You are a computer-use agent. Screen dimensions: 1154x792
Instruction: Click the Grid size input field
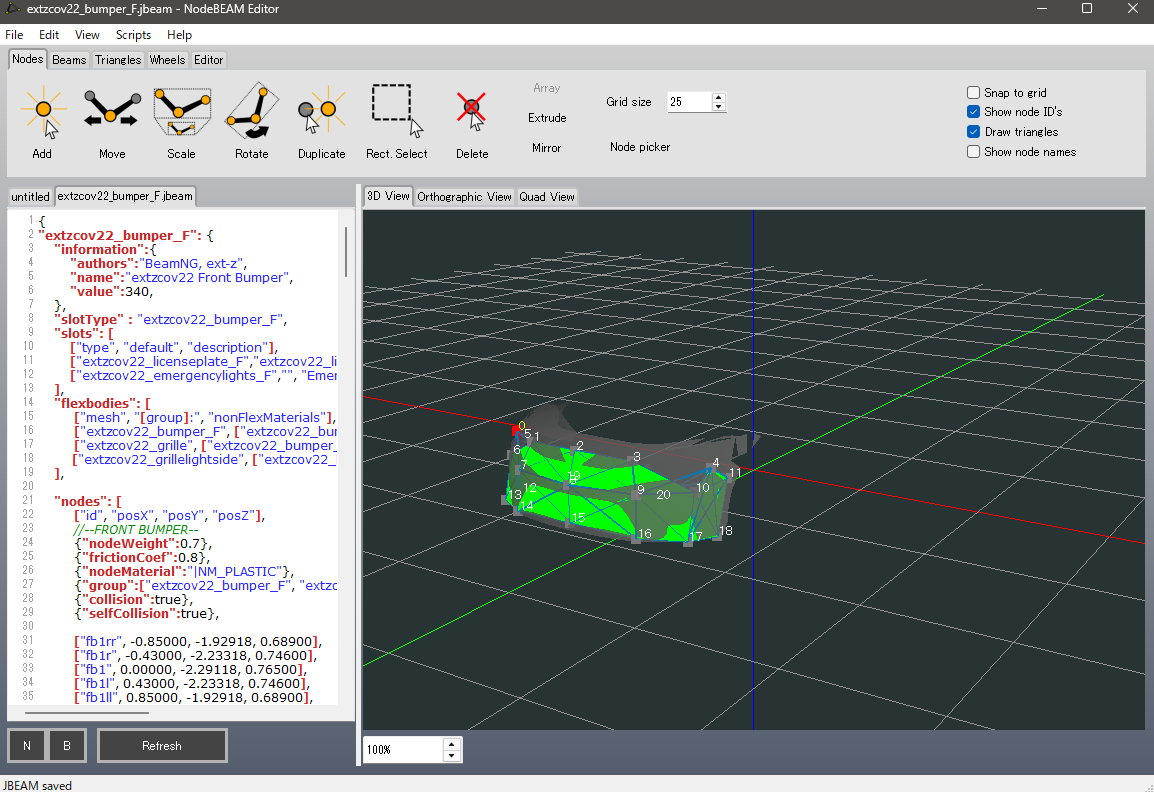[688, 102]
